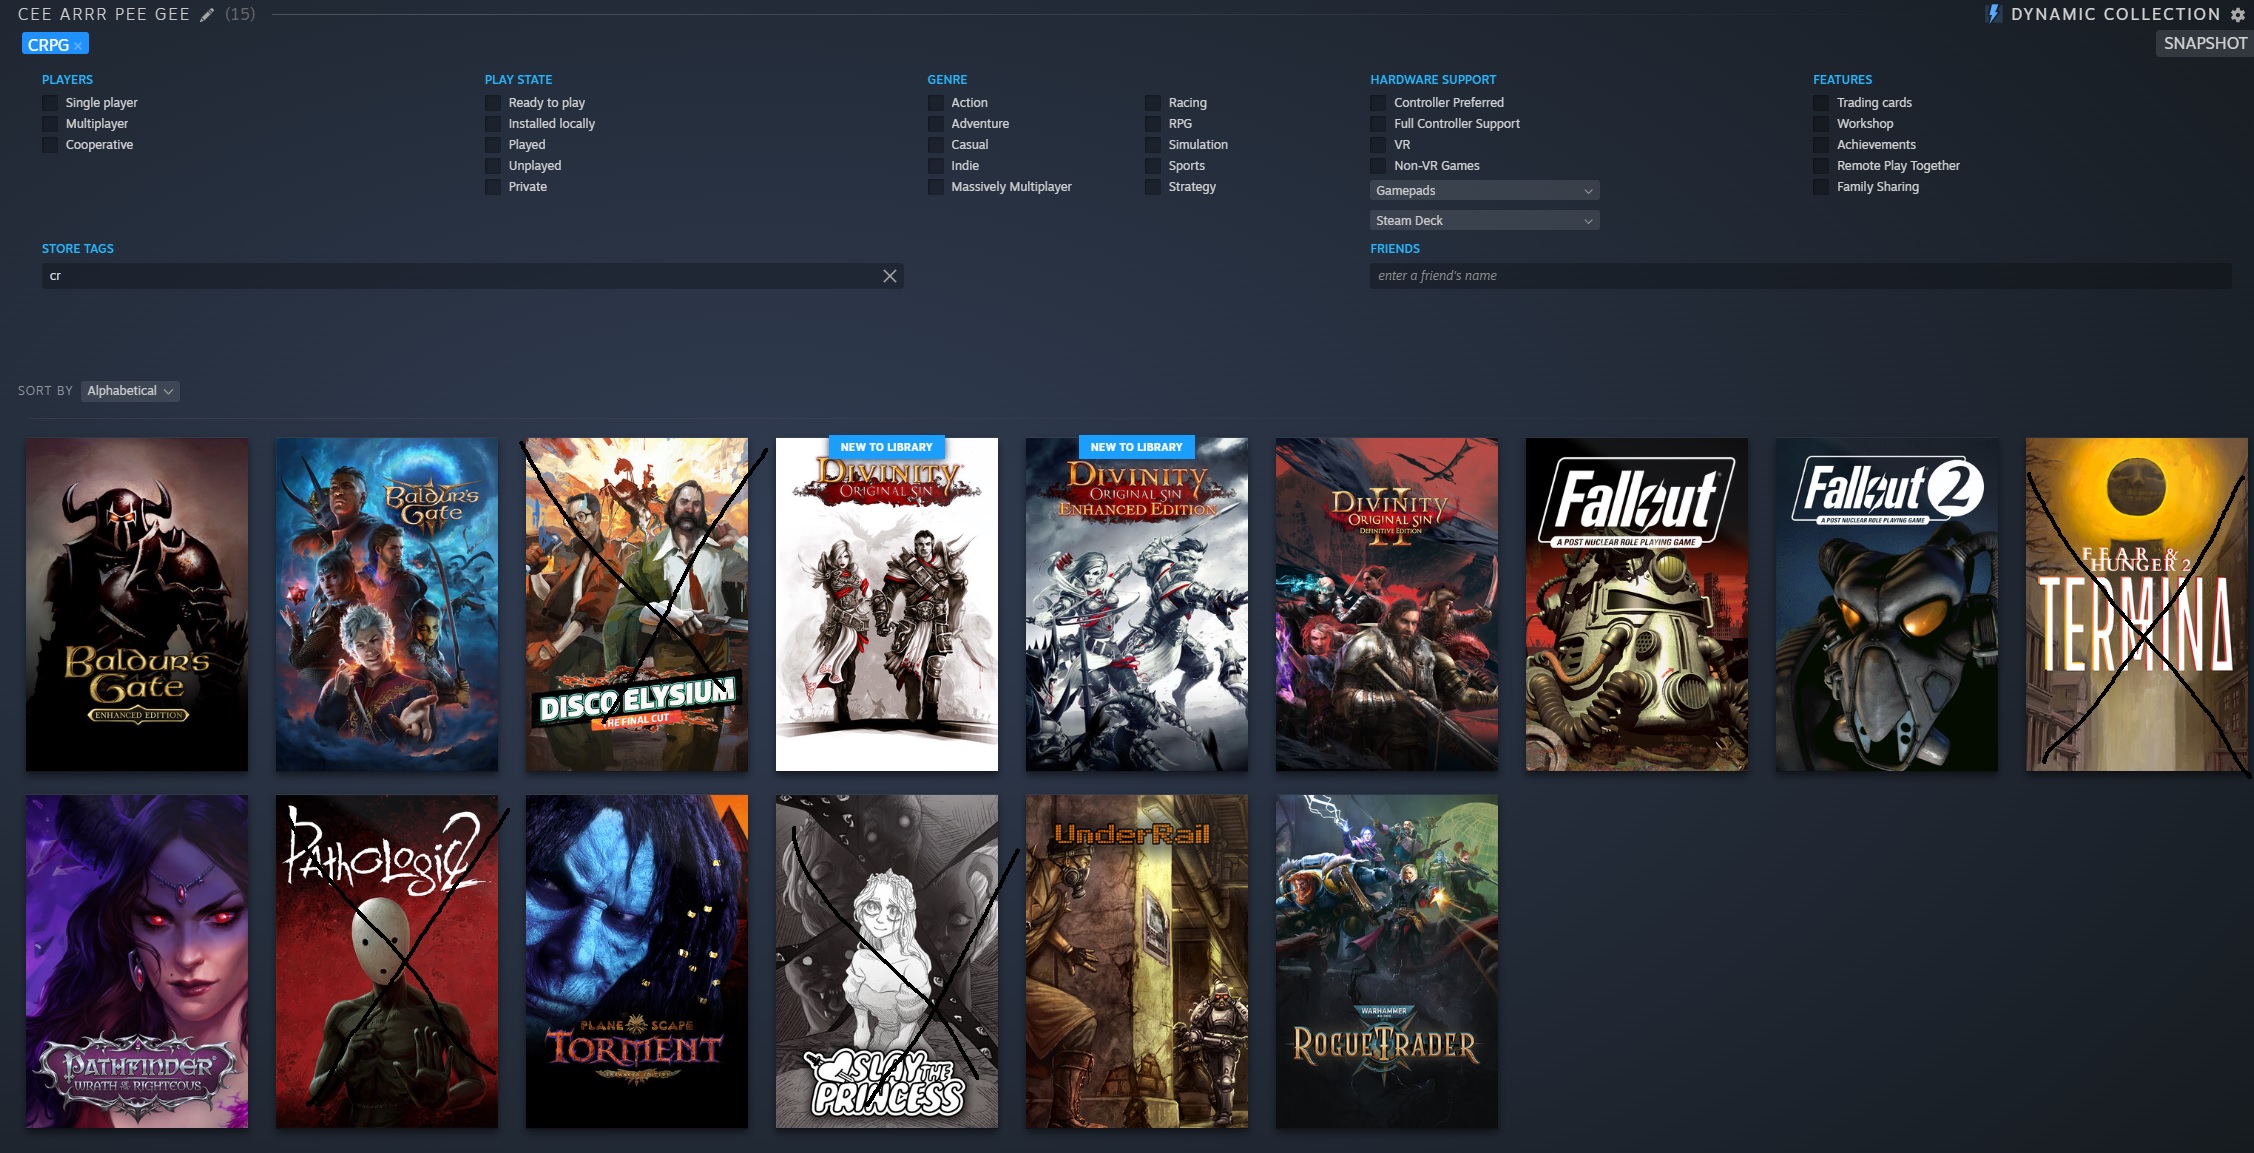Clear the store tags search text
This screenshot has height=1153, width=2254.
pyautogui.click(x=889, y=276)
